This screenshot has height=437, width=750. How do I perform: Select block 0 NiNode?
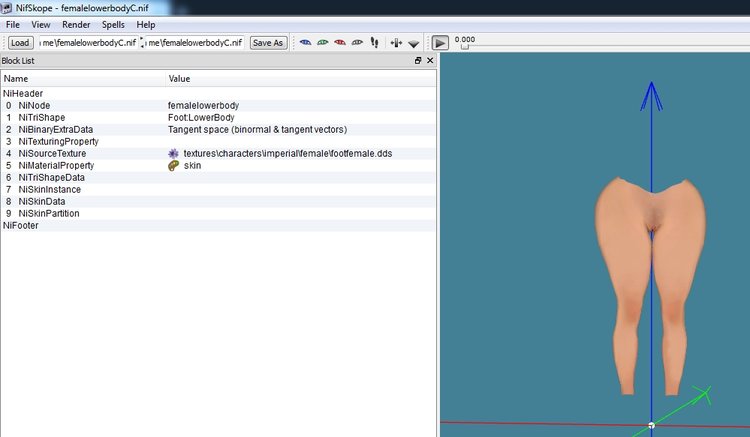[x=218, y=105]
